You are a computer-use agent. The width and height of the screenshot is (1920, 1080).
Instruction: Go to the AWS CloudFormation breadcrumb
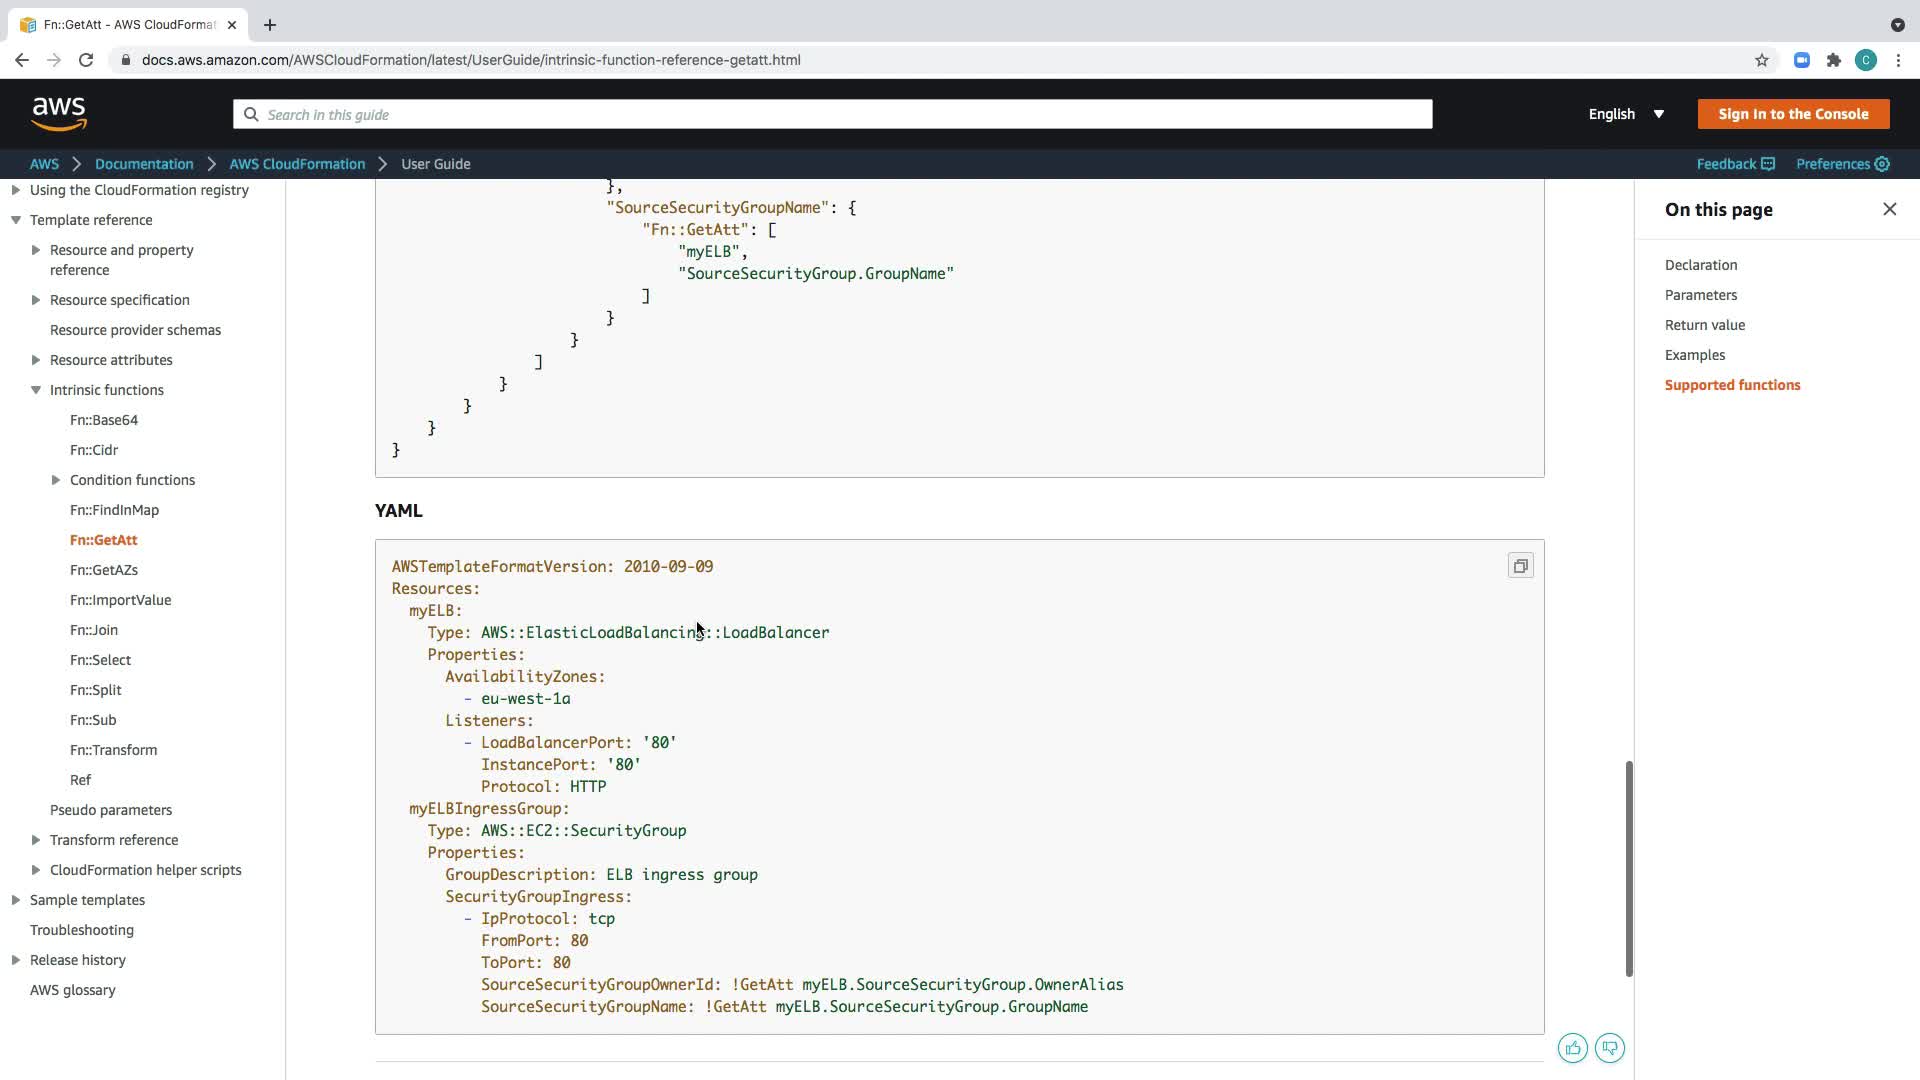[297, 164]
